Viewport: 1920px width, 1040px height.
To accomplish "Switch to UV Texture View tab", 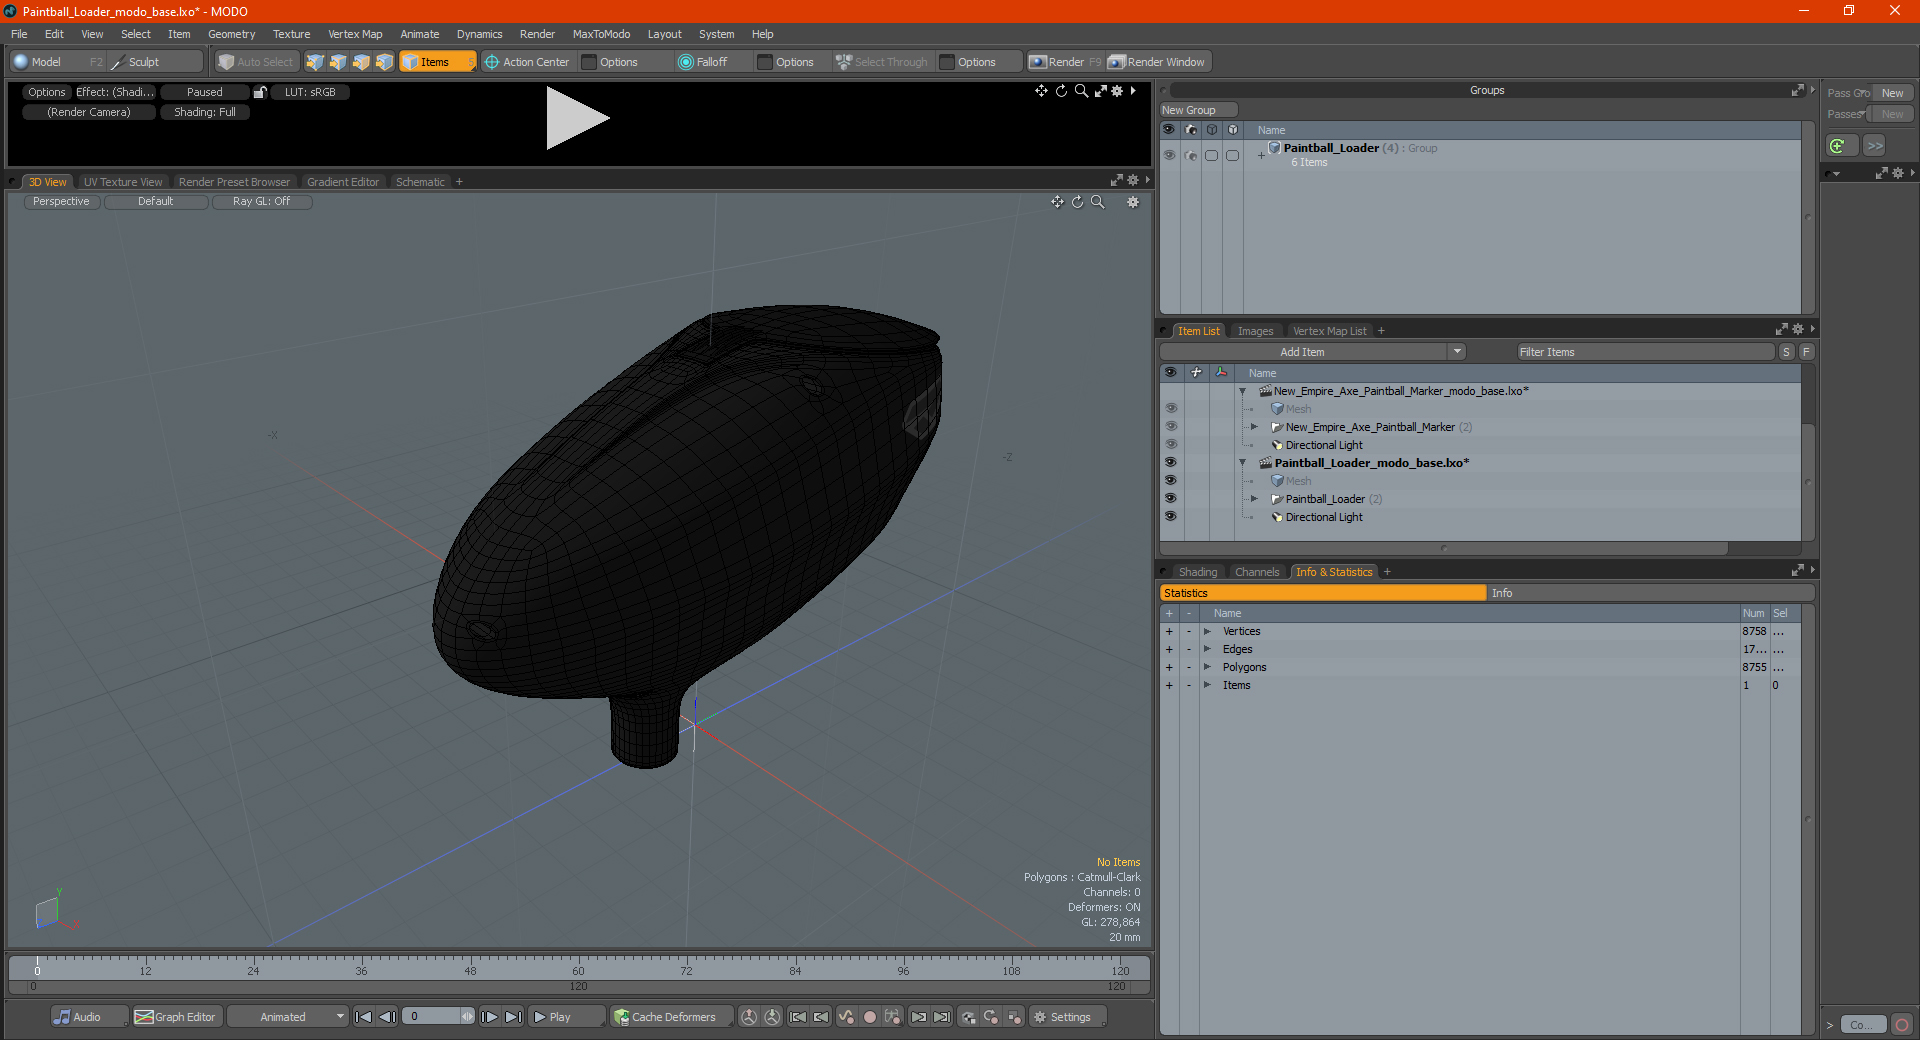I will (x=122, y=182).
